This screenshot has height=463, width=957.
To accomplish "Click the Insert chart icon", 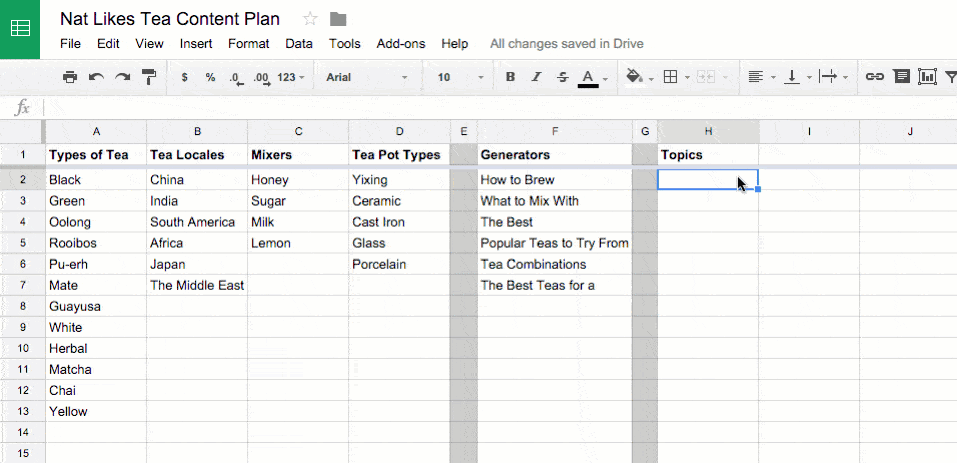I will coord(926,77).
